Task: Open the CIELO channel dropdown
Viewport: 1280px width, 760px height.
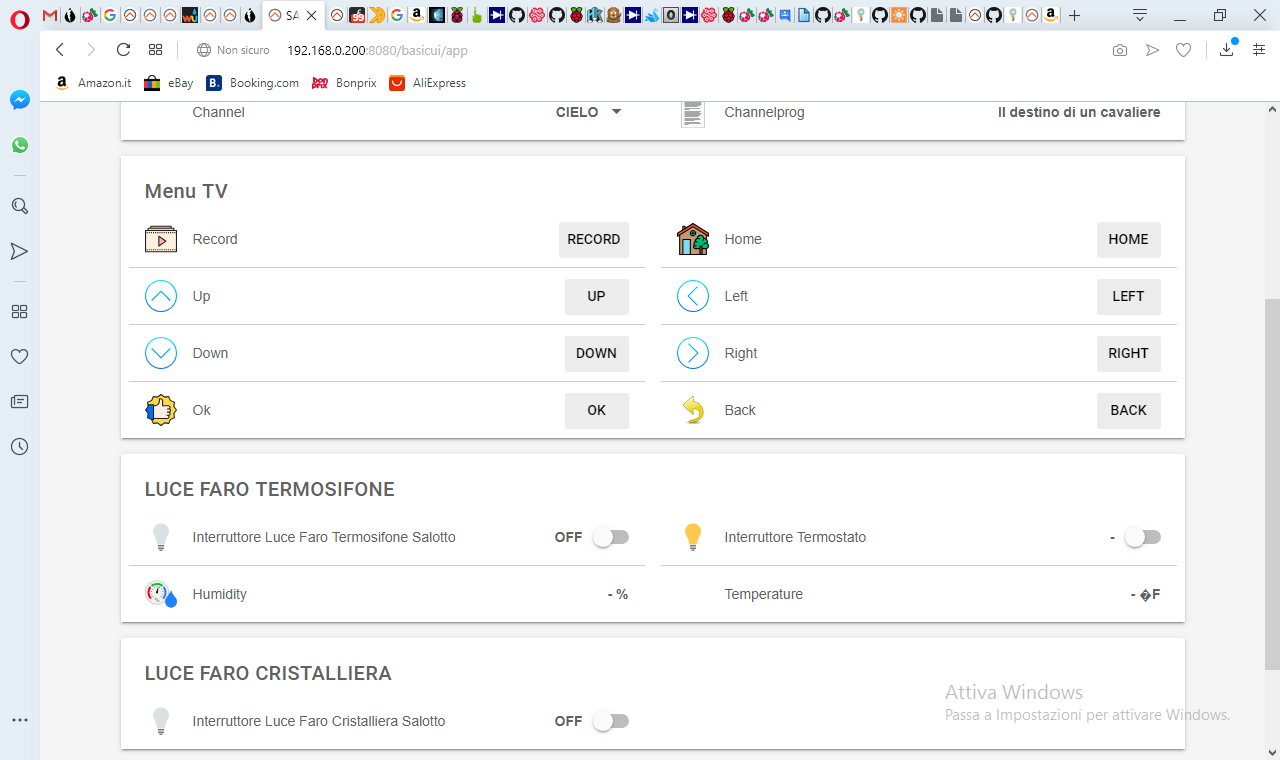Action: point(589,112)
